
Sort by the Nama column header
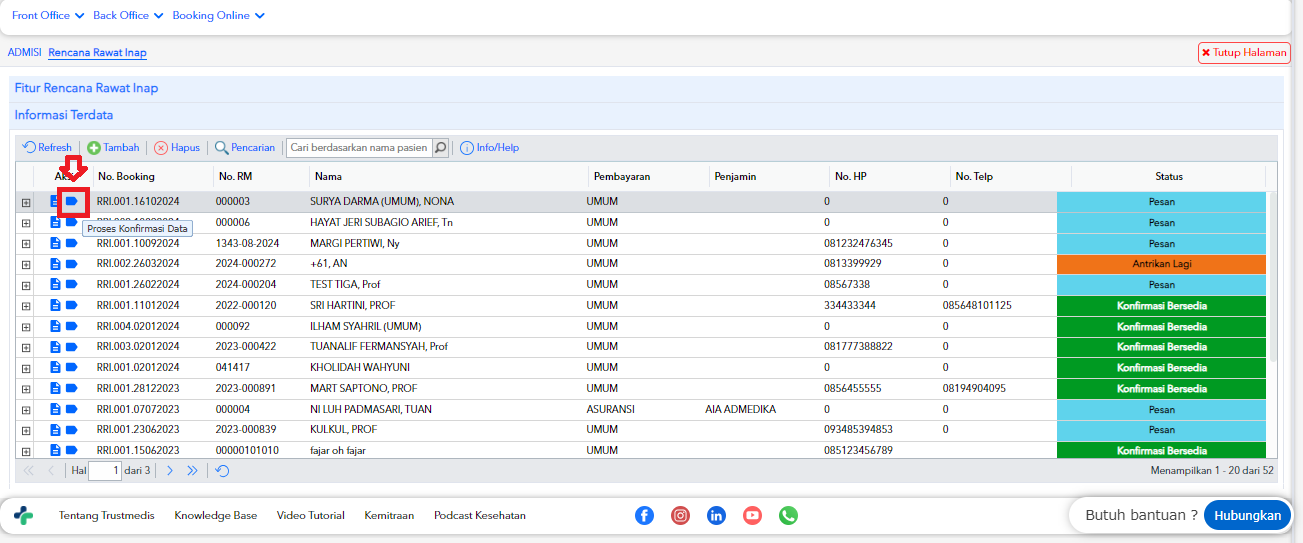(449, 176)
